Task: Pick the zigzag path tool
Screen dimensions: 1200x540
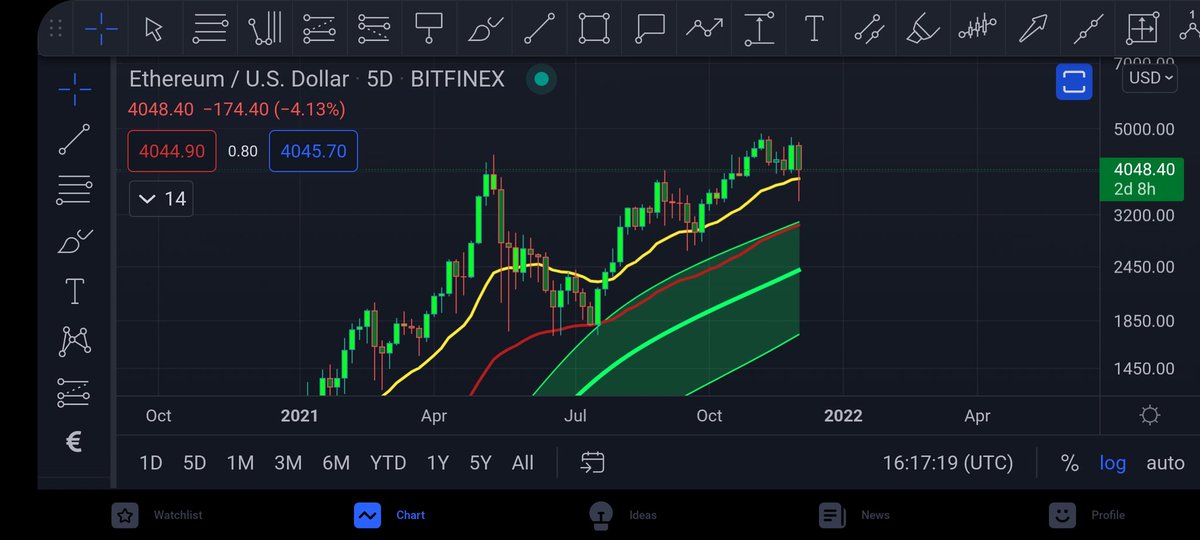Action: pyautogui.click(x=704, y=27)
